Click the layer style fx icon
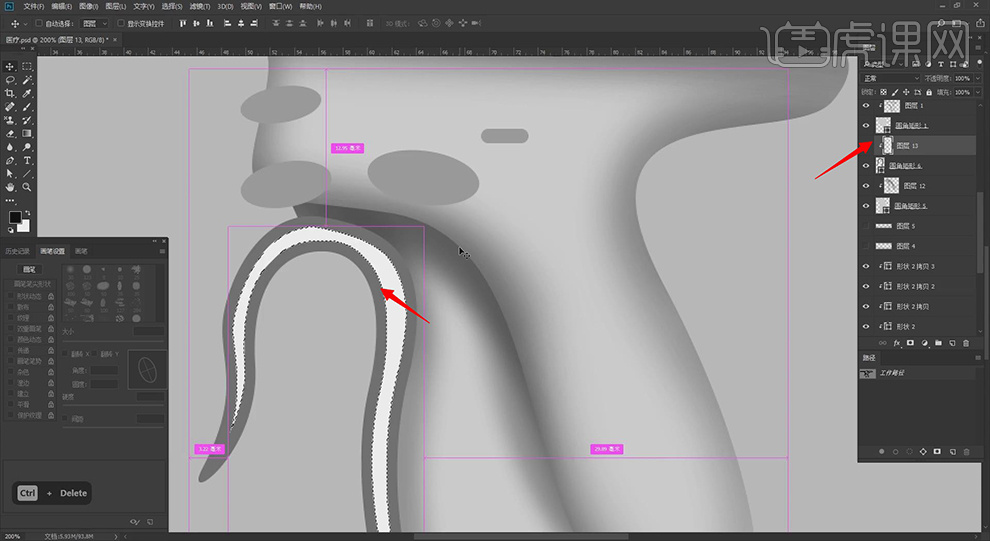This screenshot has height=541, width=990. click(x=897, y=343)
